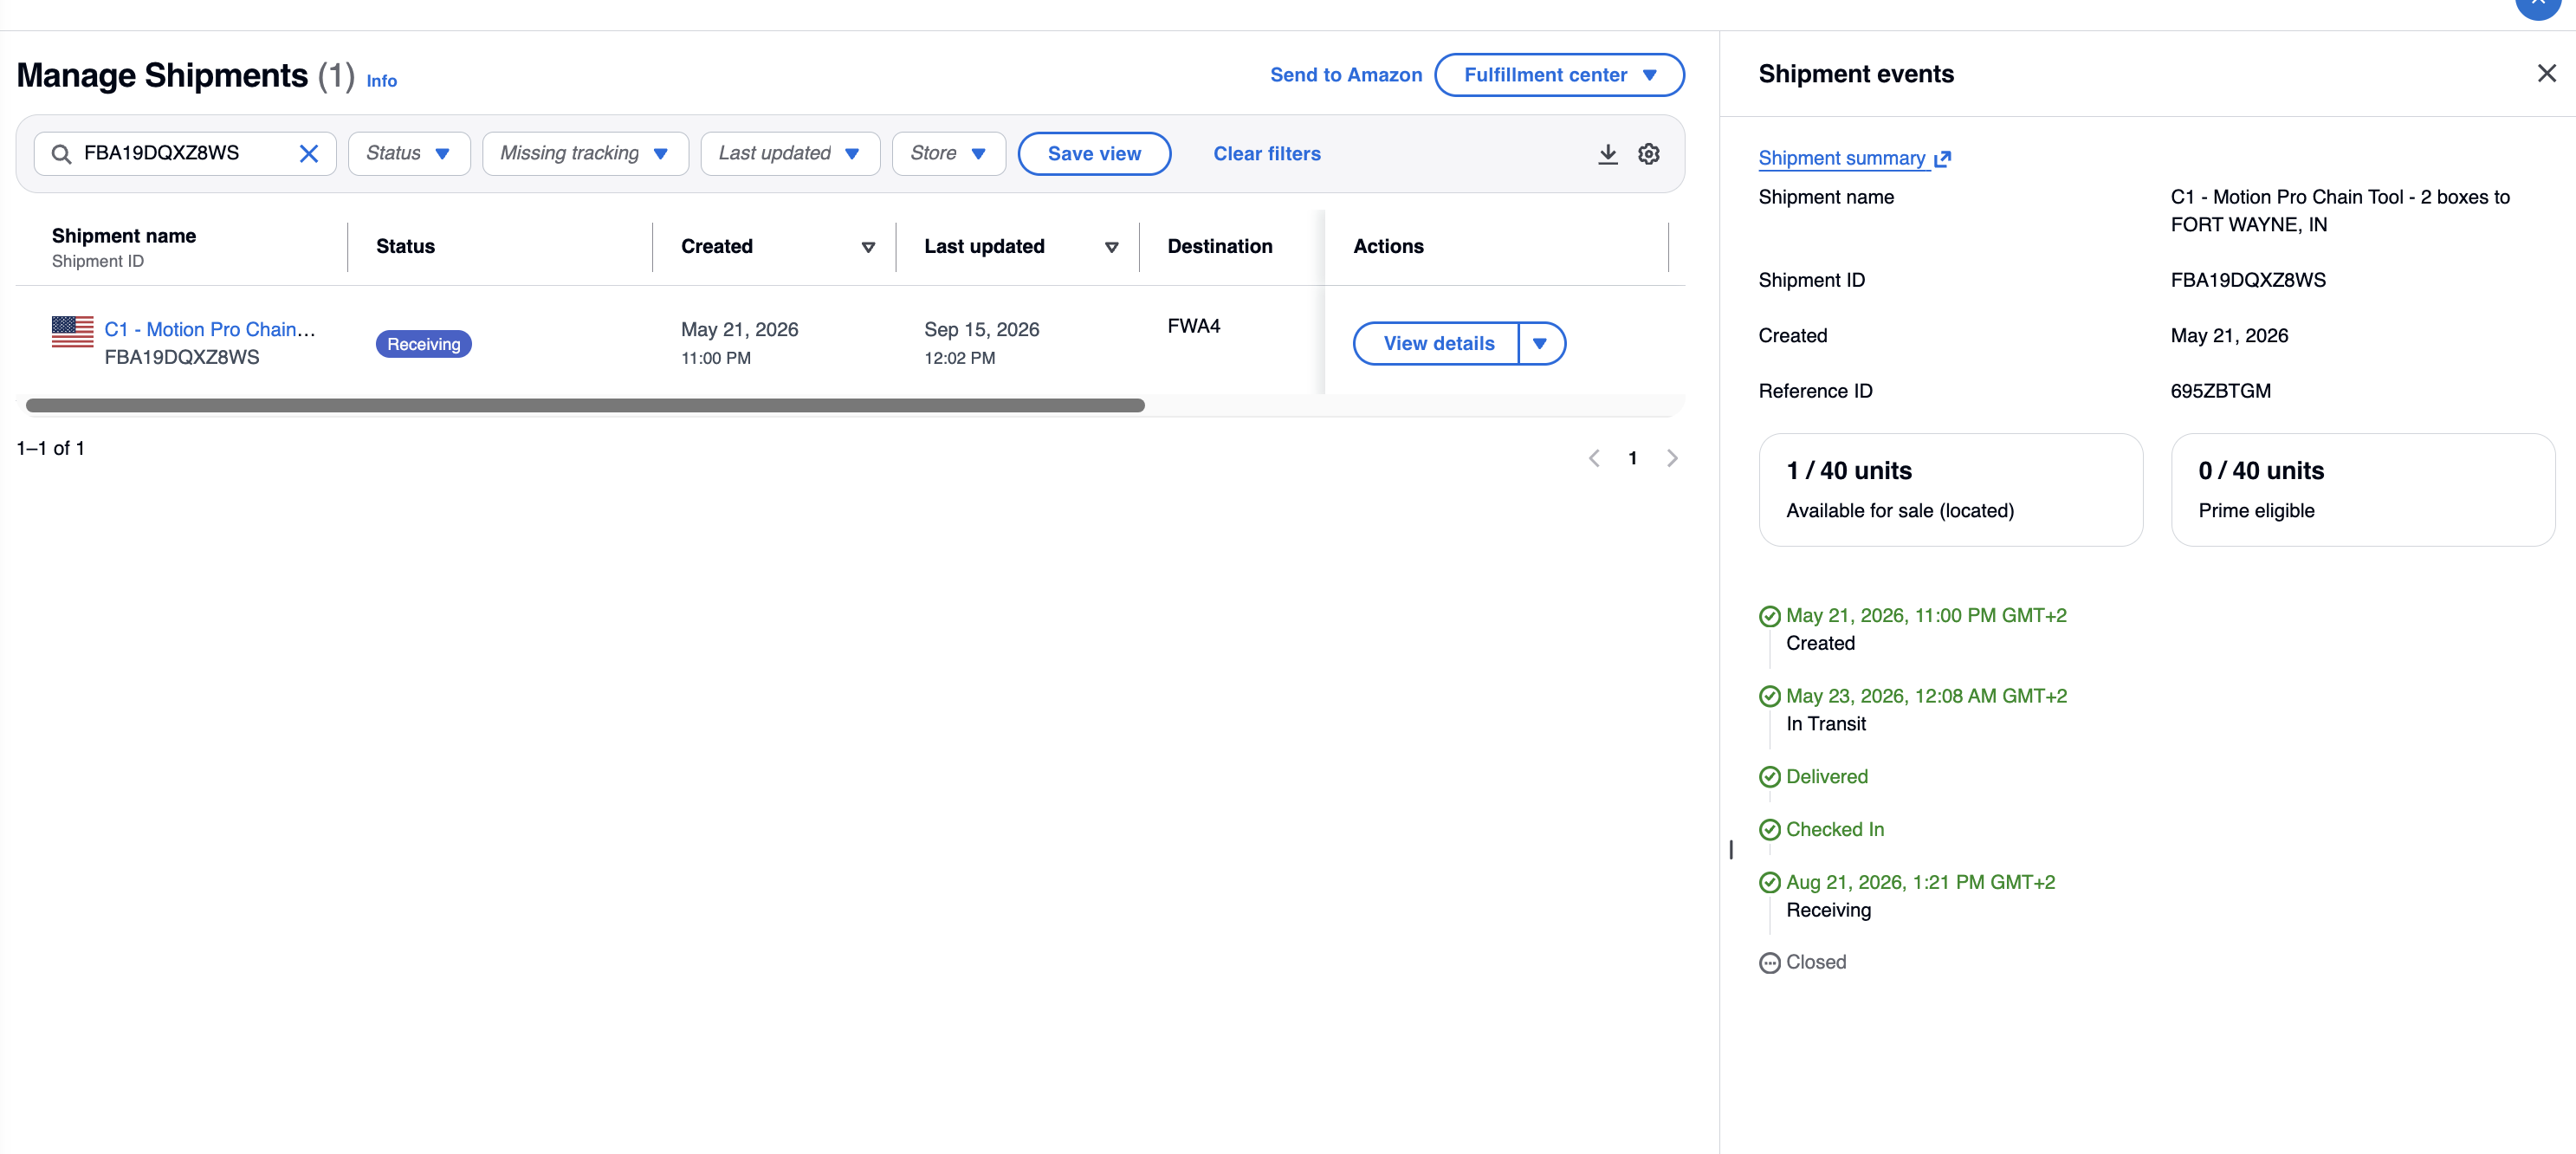Click the shipment search input field
The image size is (2576, 1154).
pos(186,153)
